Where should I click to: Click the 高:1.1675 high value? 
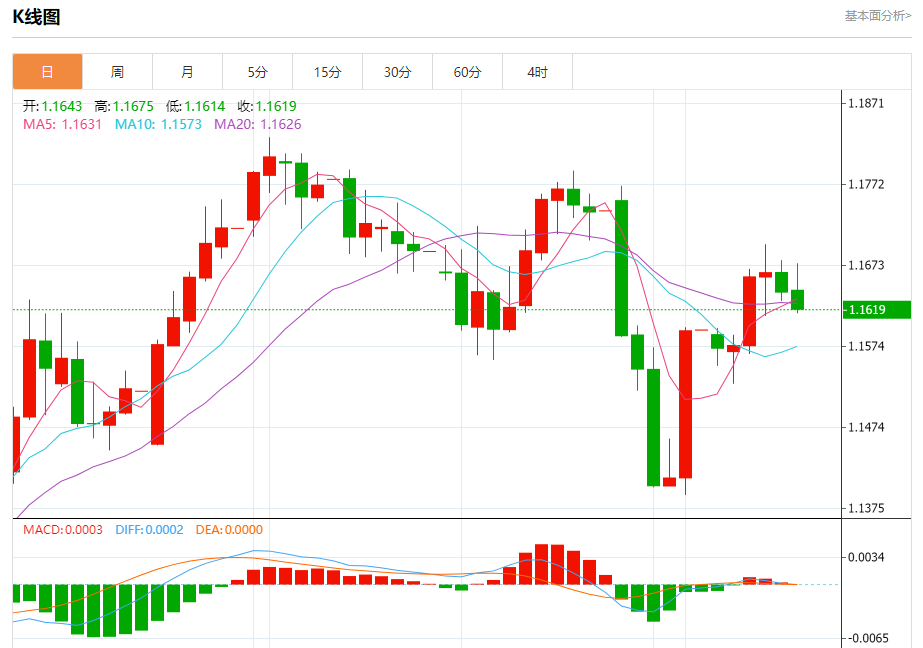124,106
